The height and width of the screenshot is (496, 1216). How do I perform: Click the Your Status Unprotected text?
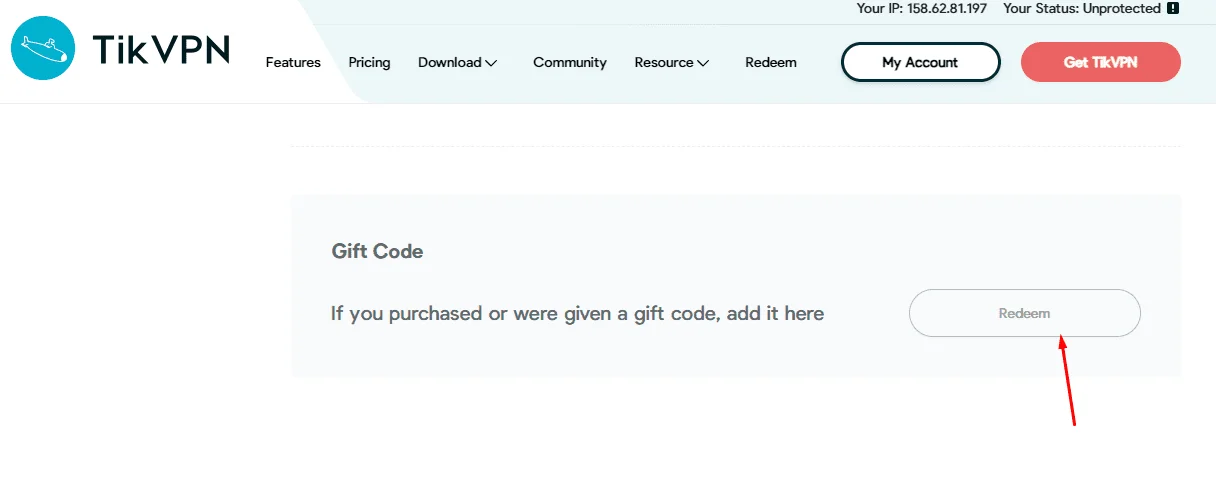[1082, 8]
